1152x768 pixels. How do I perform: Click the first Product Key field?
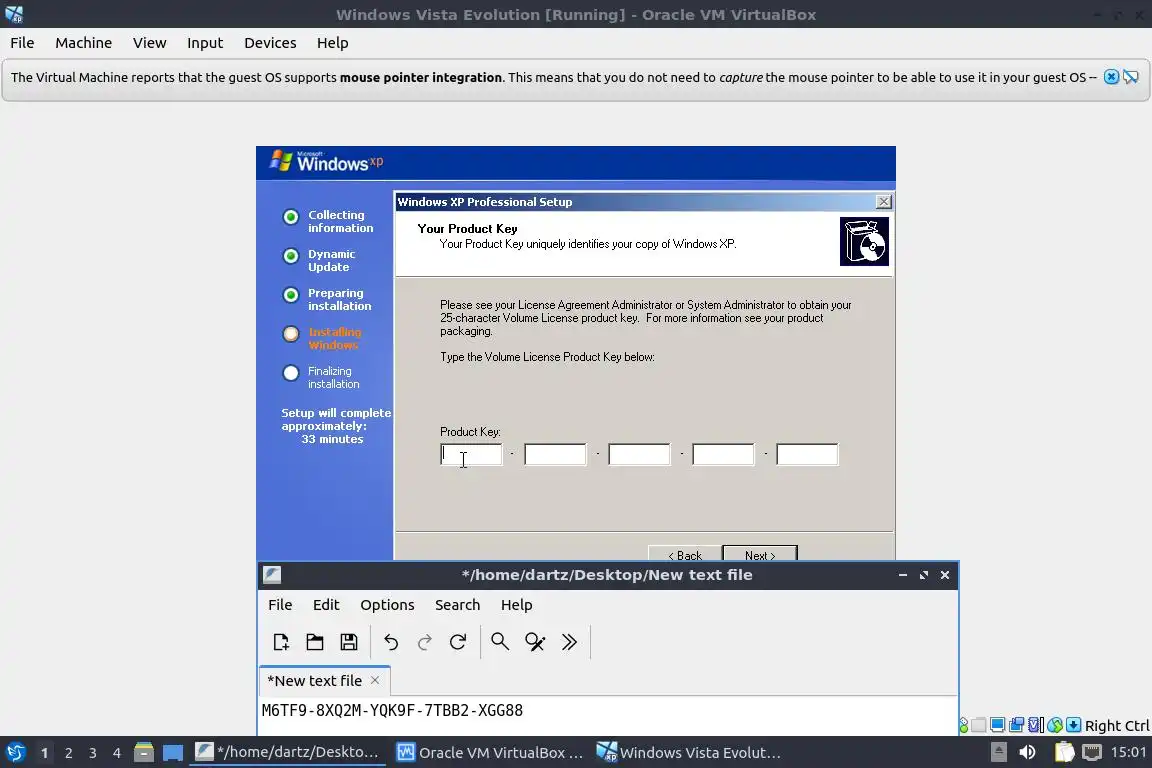coord(471,454)
